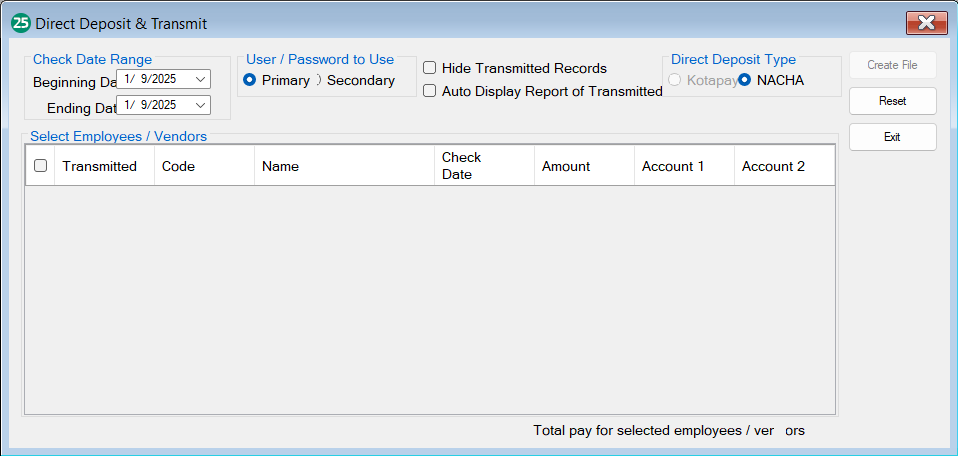The height and width of the screenshot is (456, 958).
Task: Close the Direct Deposit & Transmit window
Action: coord(926,22)
